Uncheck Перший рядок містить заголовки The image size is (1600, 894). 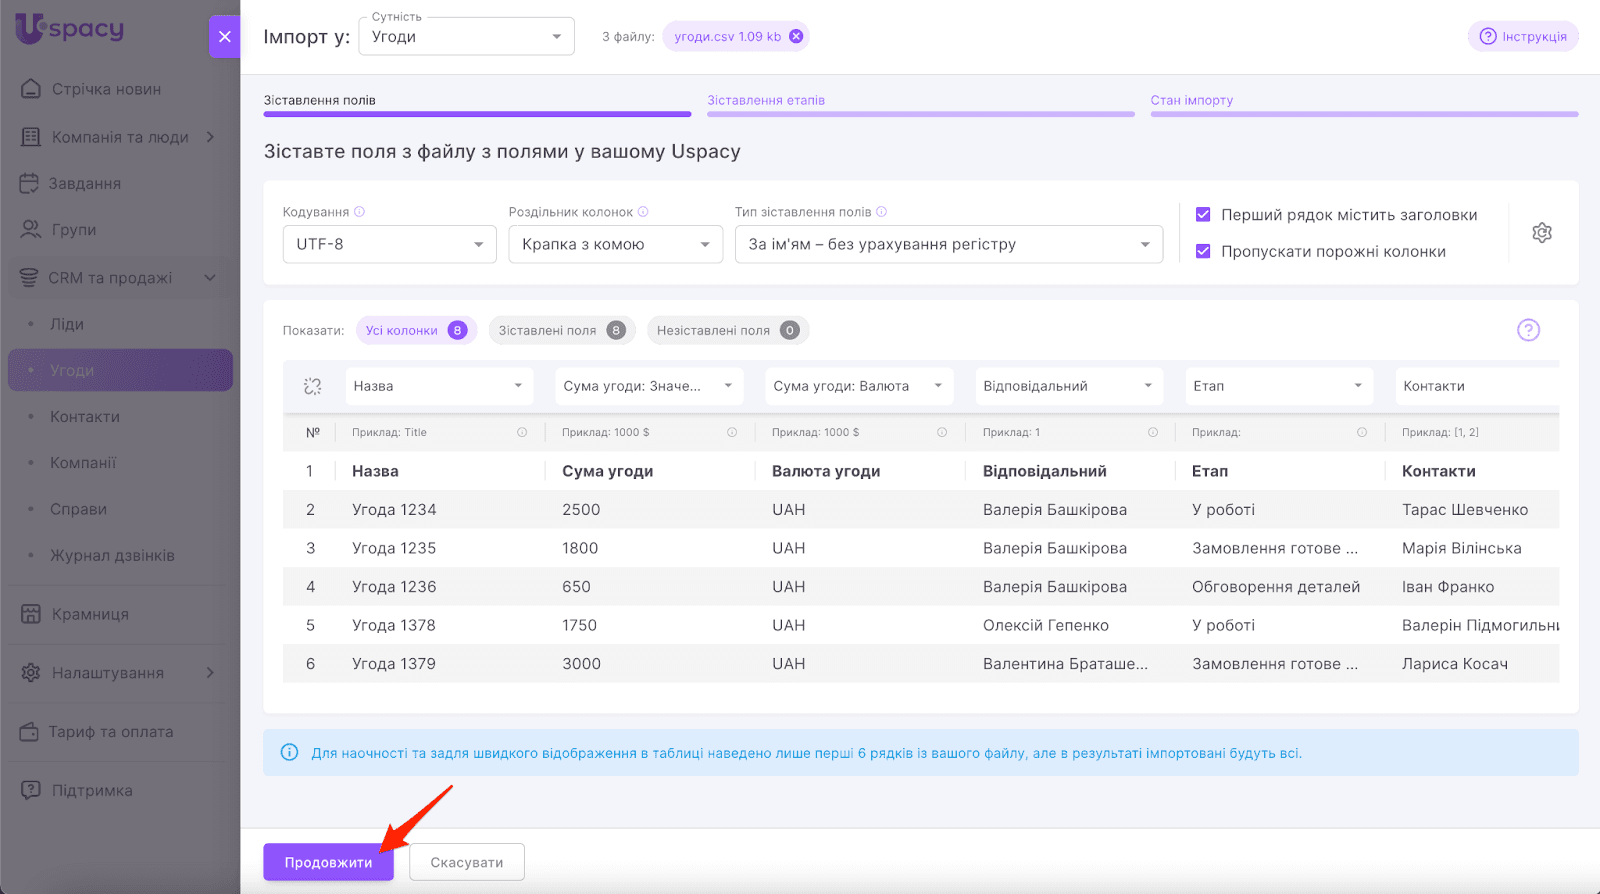click(1203, 215)
